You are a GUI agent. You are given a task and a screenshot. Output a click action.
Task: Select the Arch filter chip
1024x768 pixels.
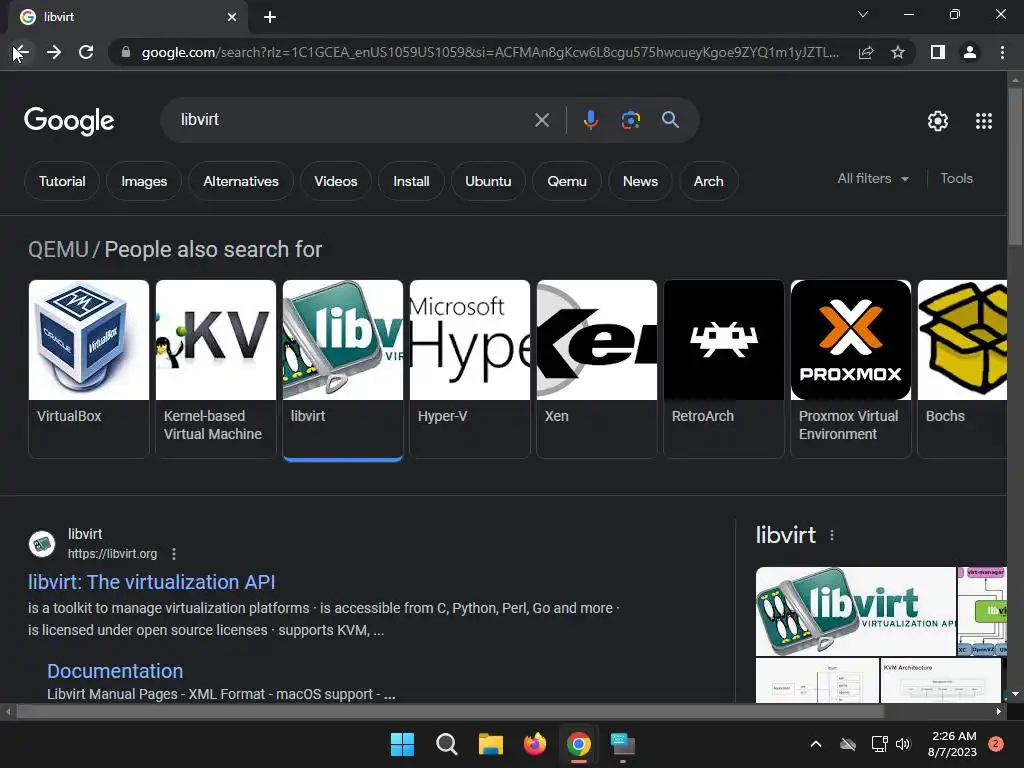(x=709, y=181)
